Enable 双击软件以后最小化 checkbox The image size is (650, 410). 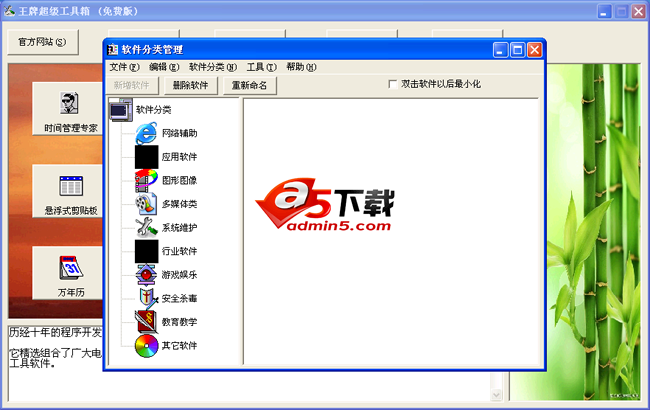[x=393, y=84]
